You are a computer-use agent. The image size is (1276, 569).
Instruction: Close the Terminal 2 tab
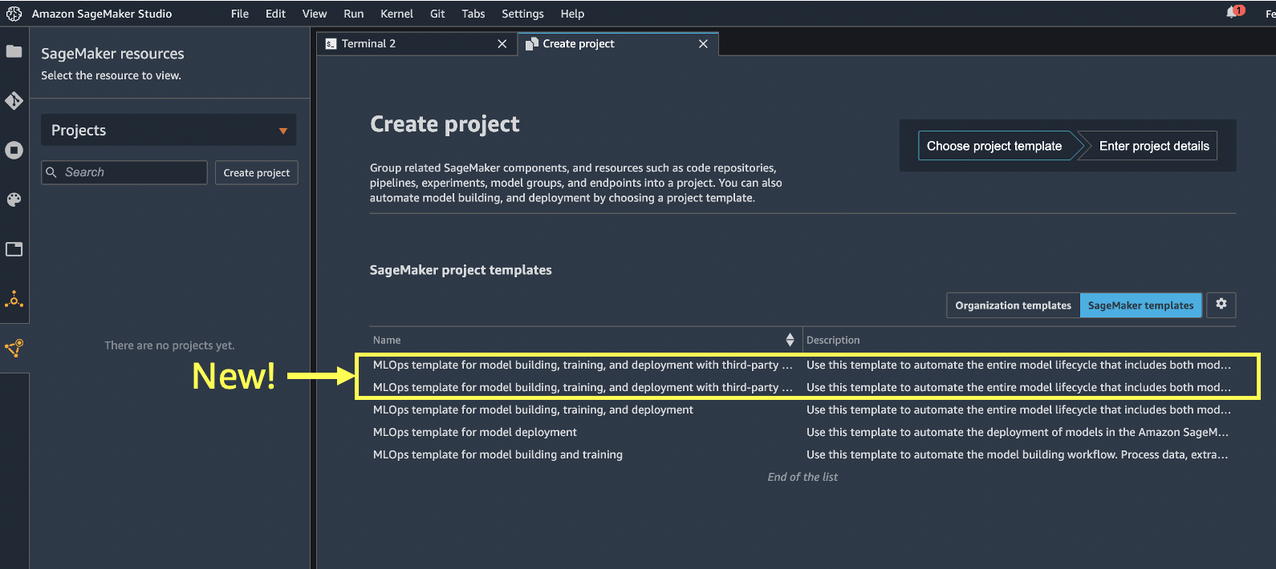[503, 44]
